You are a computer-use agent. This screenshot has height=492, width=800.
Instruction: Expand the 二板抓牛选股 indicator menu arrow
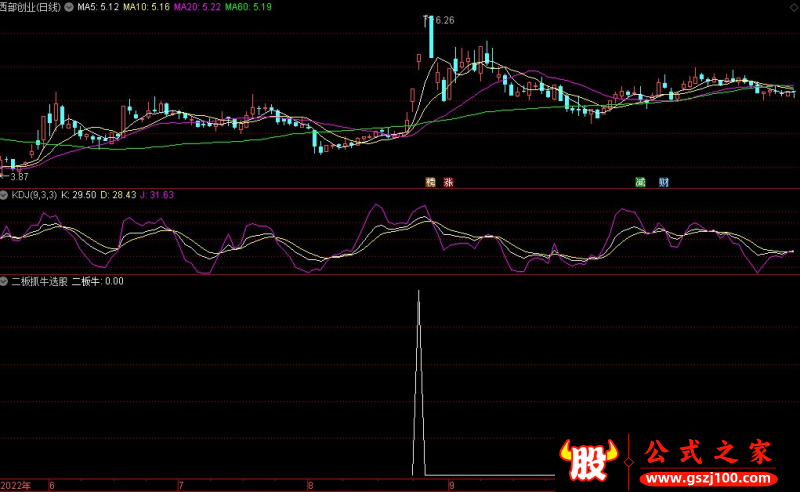[4, 282]
